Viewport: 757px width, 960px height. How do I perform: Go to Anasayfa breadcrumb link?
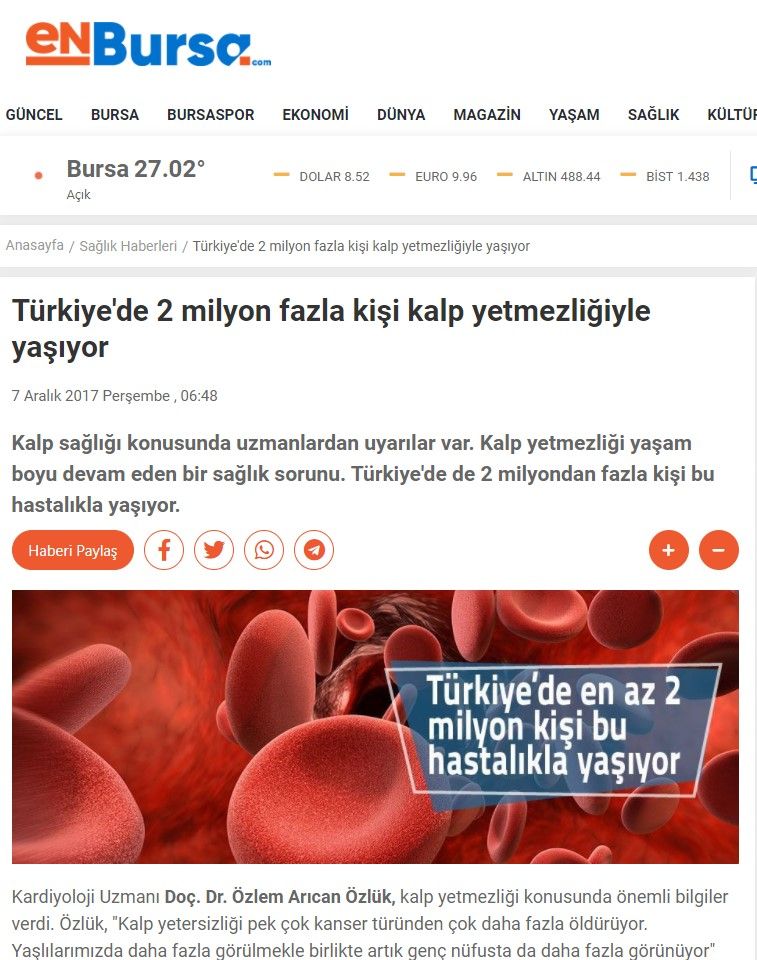[35, 246]
